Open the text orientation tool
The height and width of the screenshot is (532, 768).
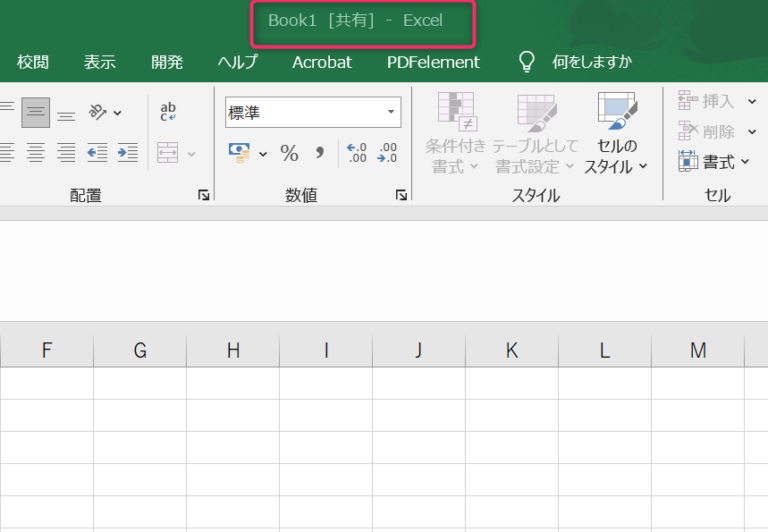click(97, 113)
